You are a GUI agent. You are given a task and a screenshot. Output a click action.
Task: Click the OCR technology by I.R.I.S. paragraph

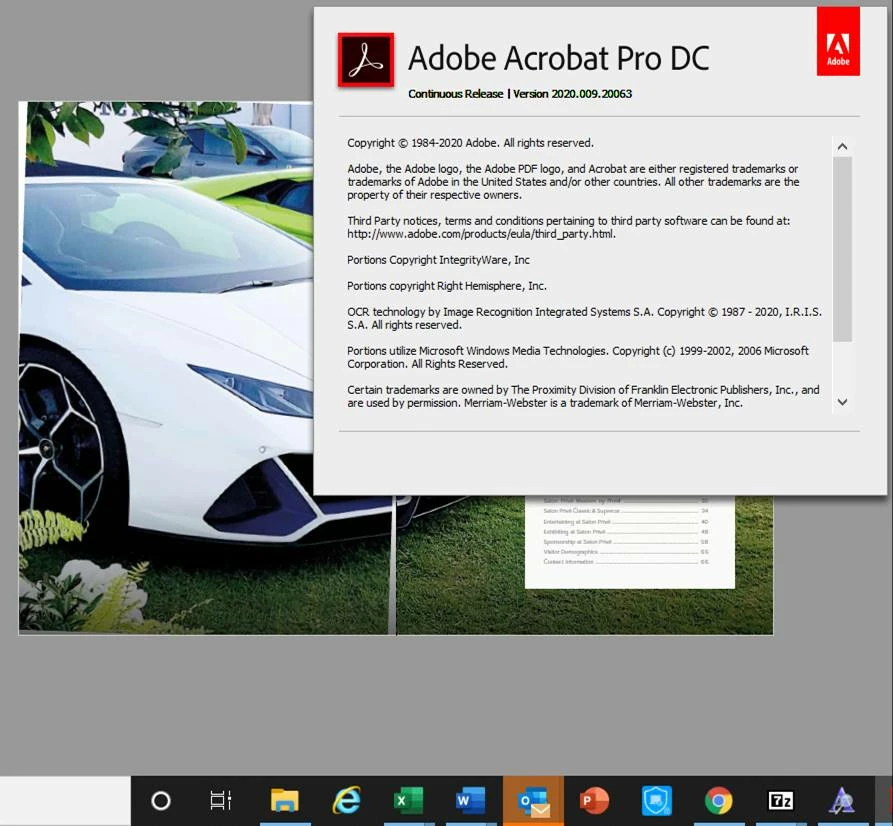pos(584,318)
